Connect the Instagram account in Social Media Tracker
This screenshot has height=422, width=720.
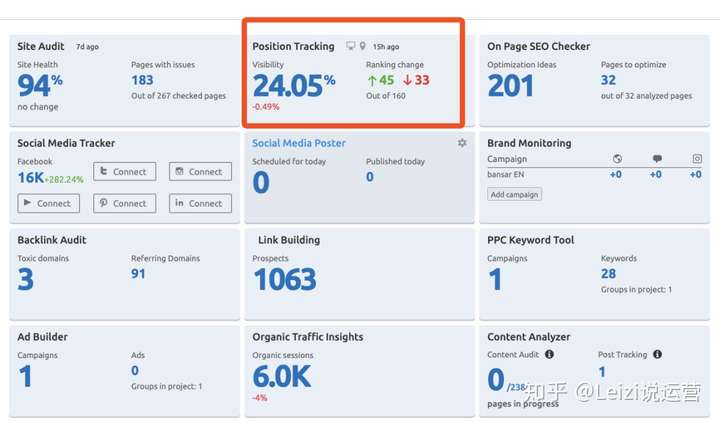(x=200, y=171)
